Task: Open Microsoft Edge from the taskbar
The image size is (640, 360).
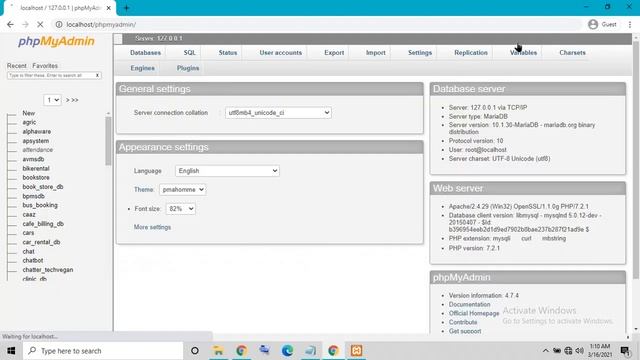Action: coord(287,351)
